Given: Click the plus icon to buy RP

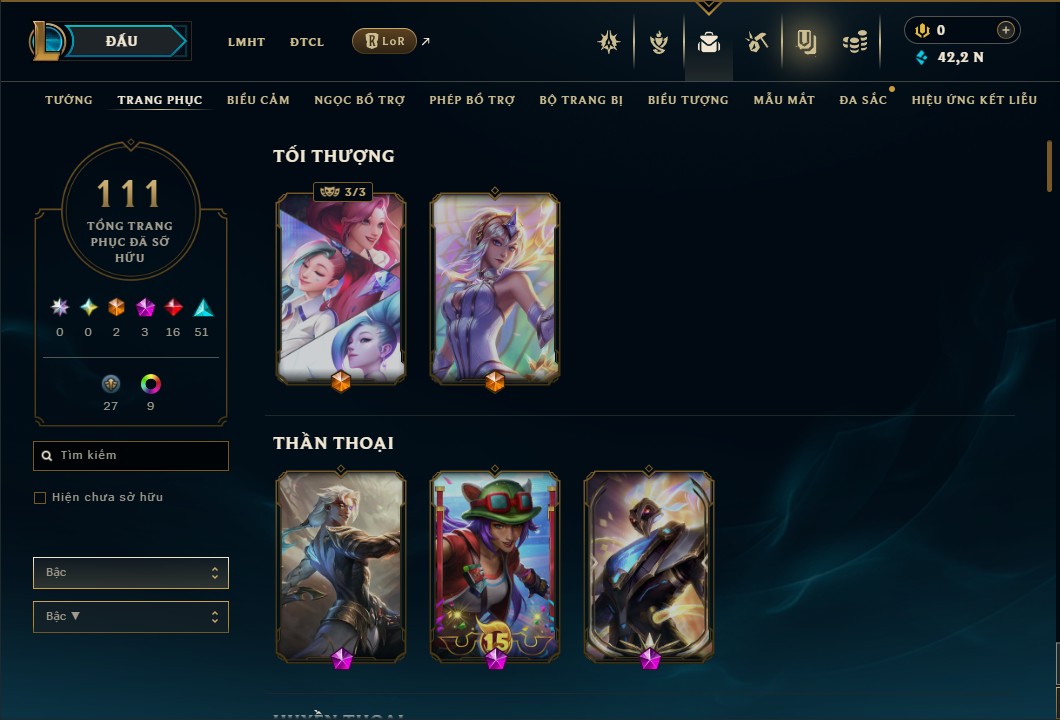Looking at the screenshot, I should [x=1006, y=30].
